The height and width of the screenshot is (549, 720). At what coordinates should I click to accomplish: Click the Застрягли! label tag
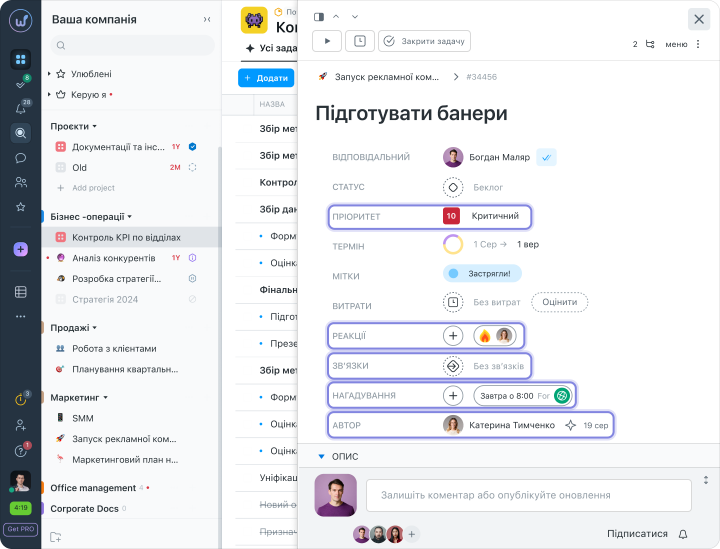(482, 273)
